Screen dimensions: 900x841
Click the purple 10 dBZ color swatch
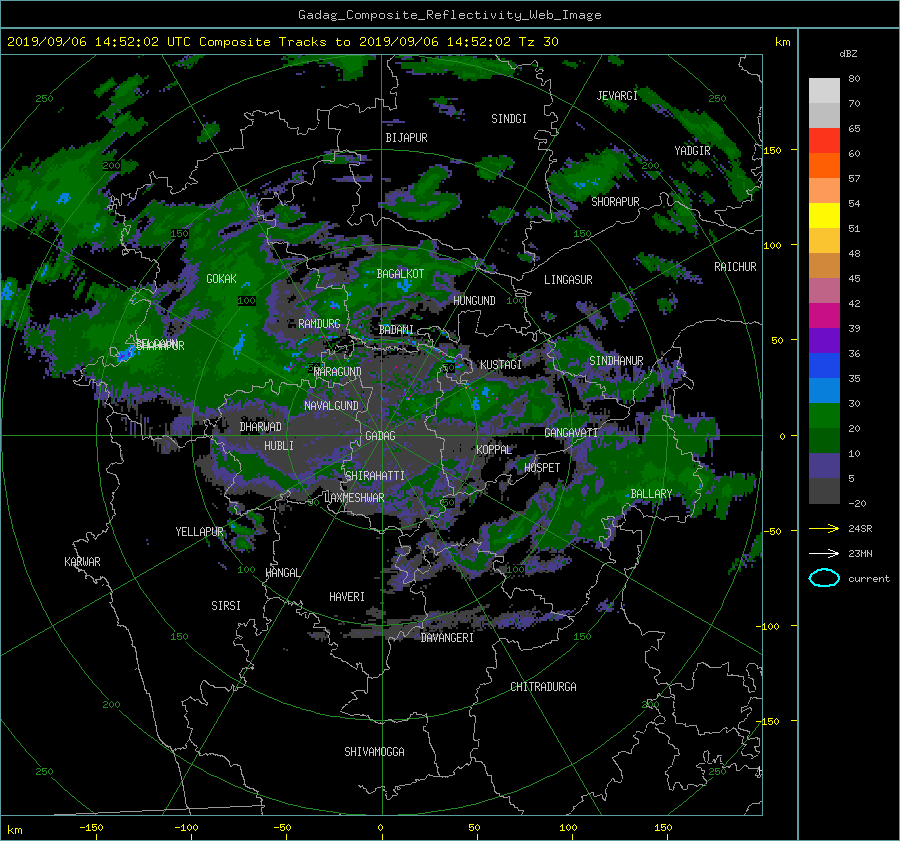824,465
